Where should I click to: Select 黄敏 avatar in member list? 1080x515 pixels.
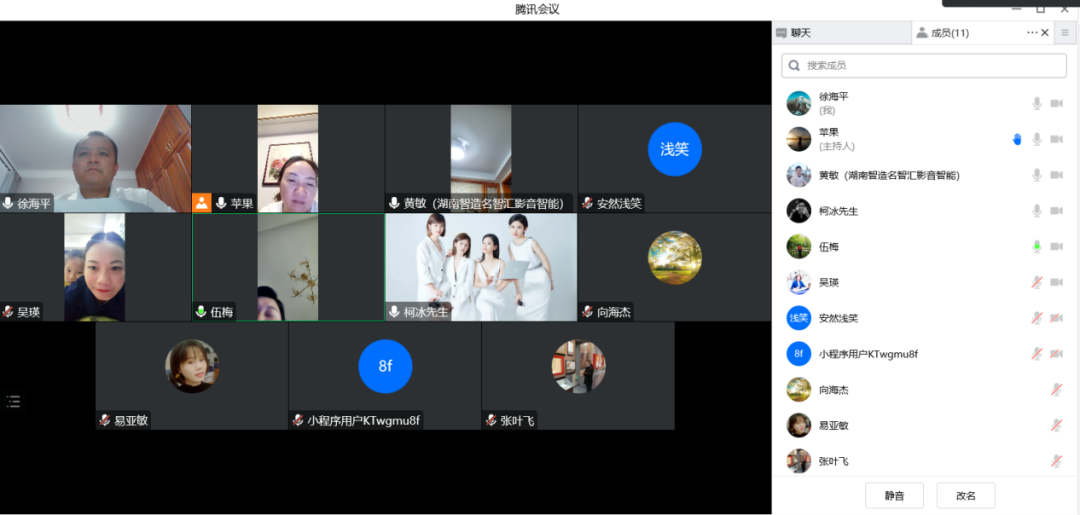tap(799, 175)
